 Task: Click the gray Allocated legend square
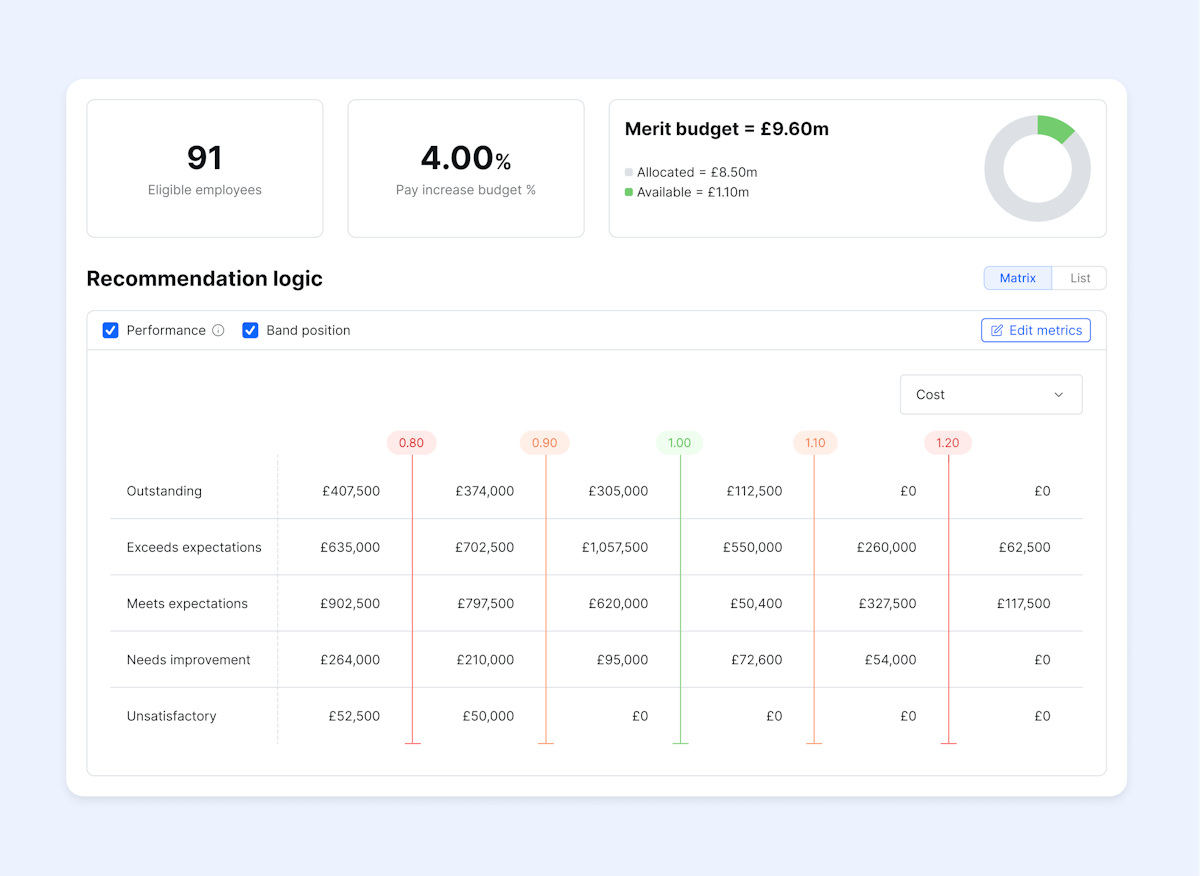pos(628,172)
